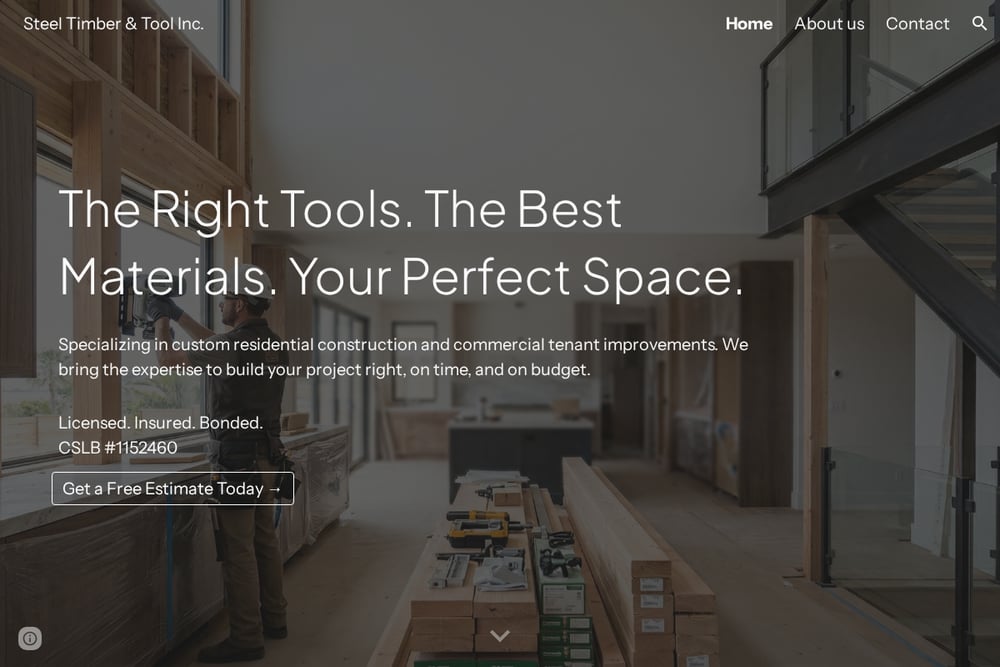Select the CSLB #1152460 license text
Screen dimensions: 1000x667
(118, 448)
